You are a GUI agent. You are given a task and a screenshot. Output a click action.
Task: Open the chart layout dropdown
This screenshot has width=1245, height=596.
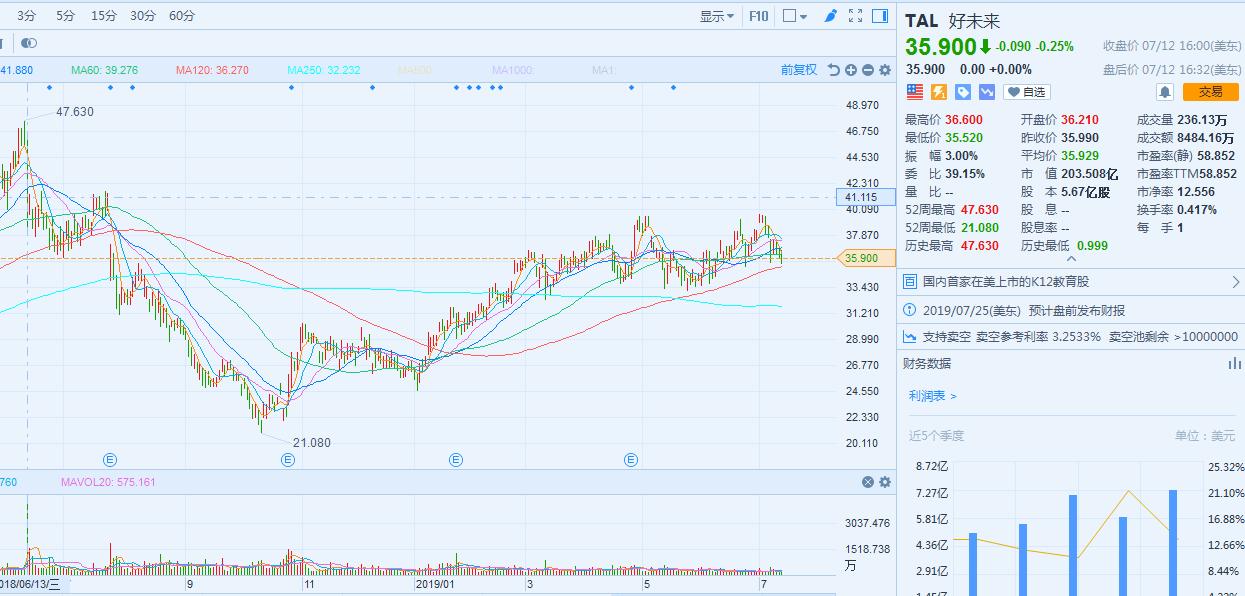(795, 16)
